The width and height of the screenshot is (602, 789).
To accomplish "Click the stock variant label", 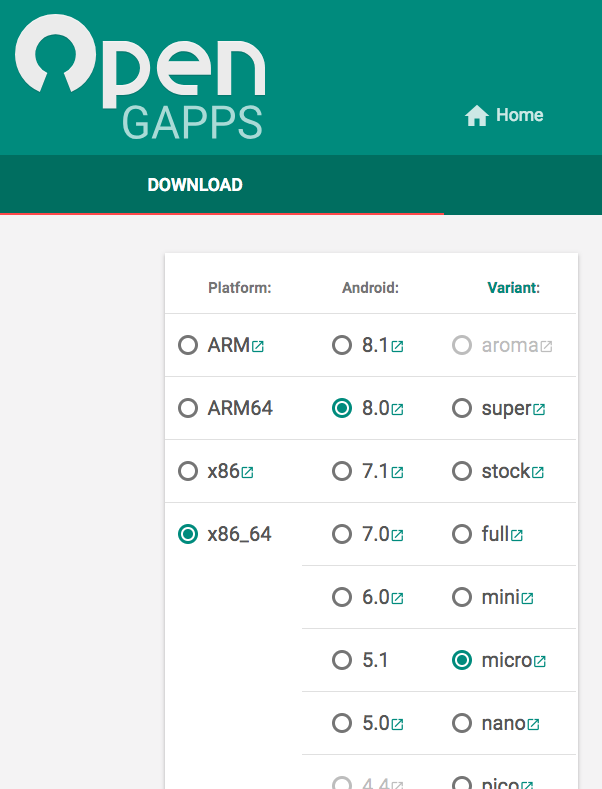I will click(506, 471).
